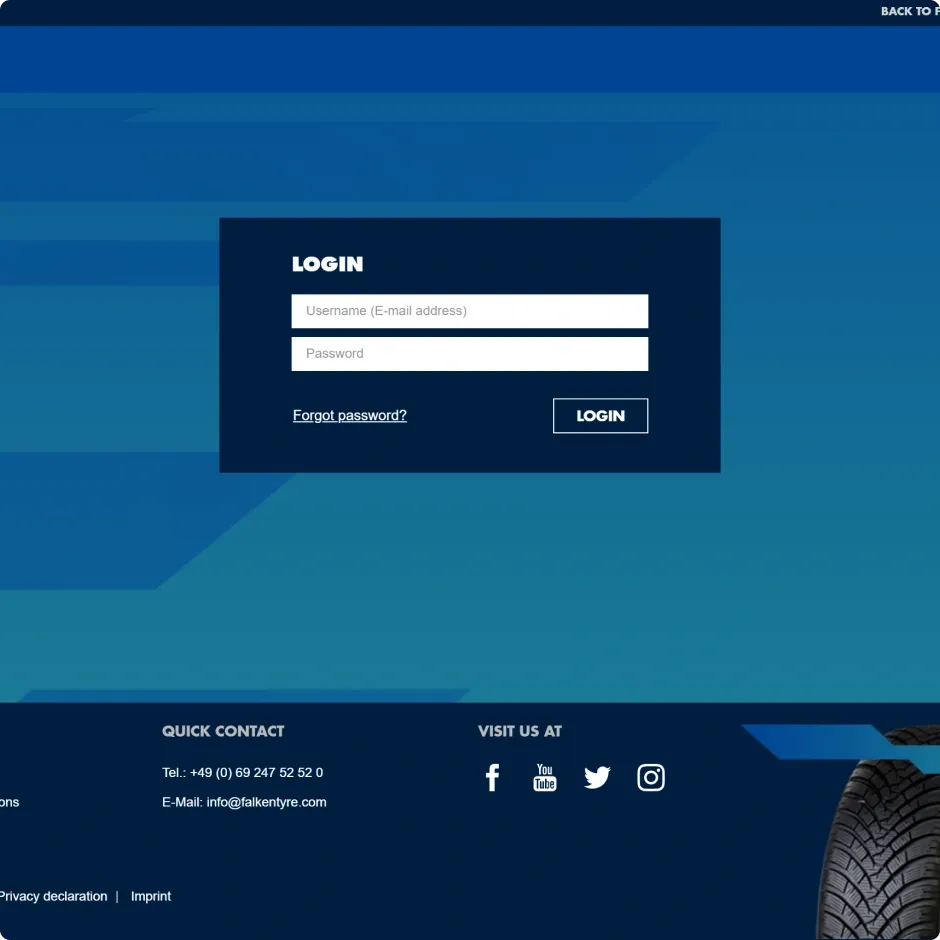
Task: Click the BACK TO link in top bar
Action: pyautogui.click(x=909, y=11)
